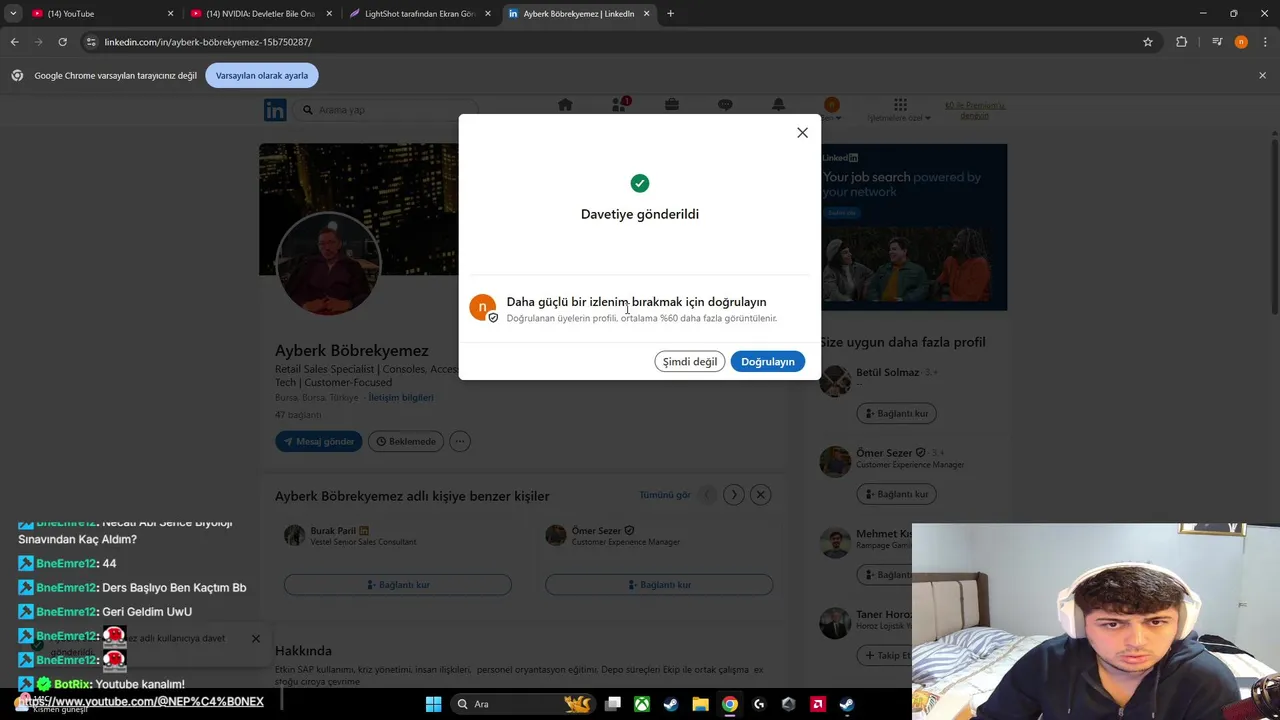Click Bağlantı kur under Ömer Sezer card

659,584
